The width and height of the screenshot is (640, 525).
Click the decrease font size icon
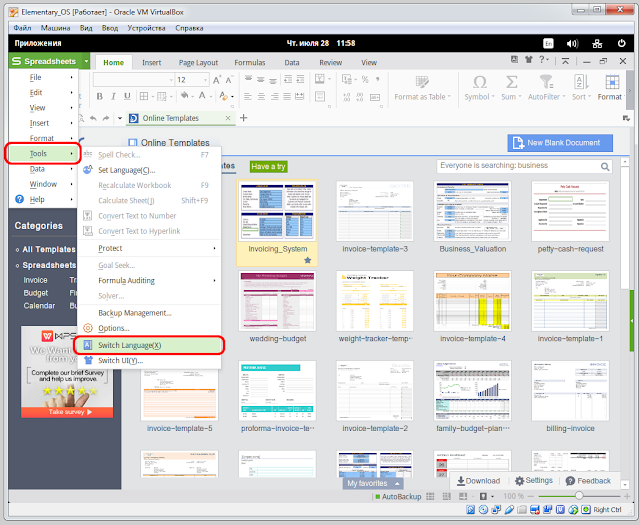click(229, 80)
